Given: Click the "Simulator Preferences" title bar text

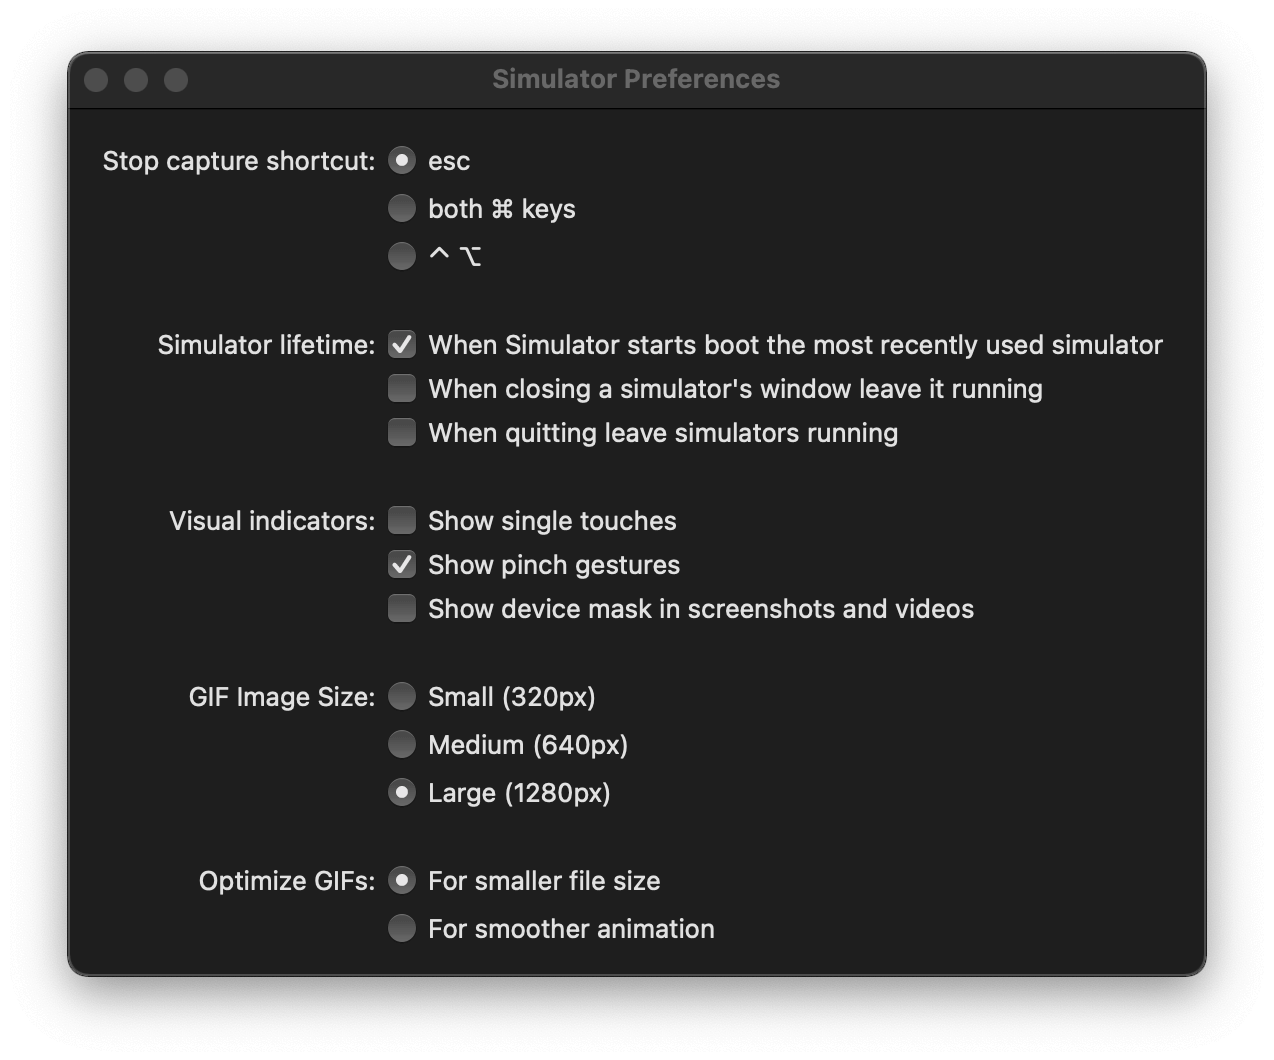Looking at the screenshot, I should pyautogui.click(x=636, y=79).
